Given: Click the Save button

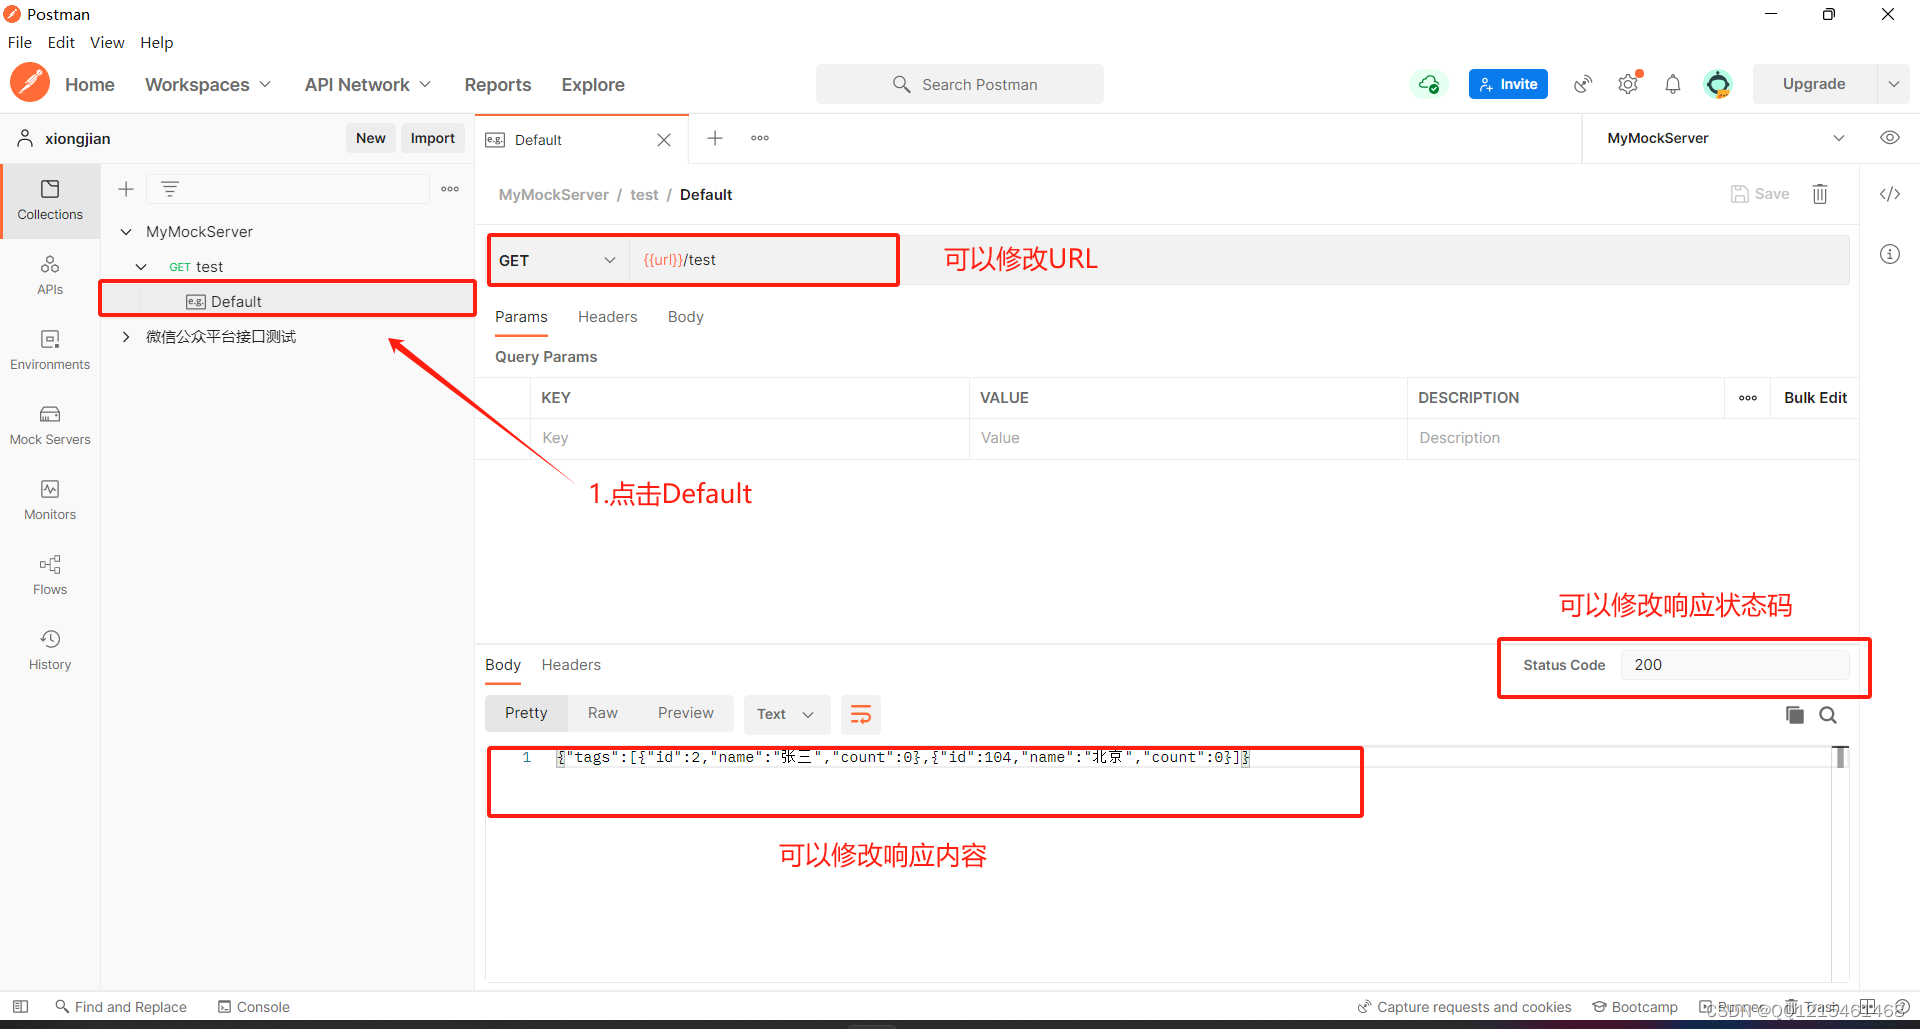Looking at the screenshot, I should (1760, 194).
